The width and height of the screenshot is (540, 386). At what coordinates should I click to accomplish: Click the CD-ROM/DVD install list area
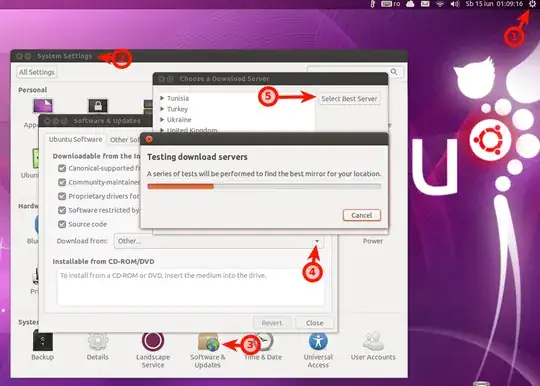pyautogui.click(x=190, y=287)
